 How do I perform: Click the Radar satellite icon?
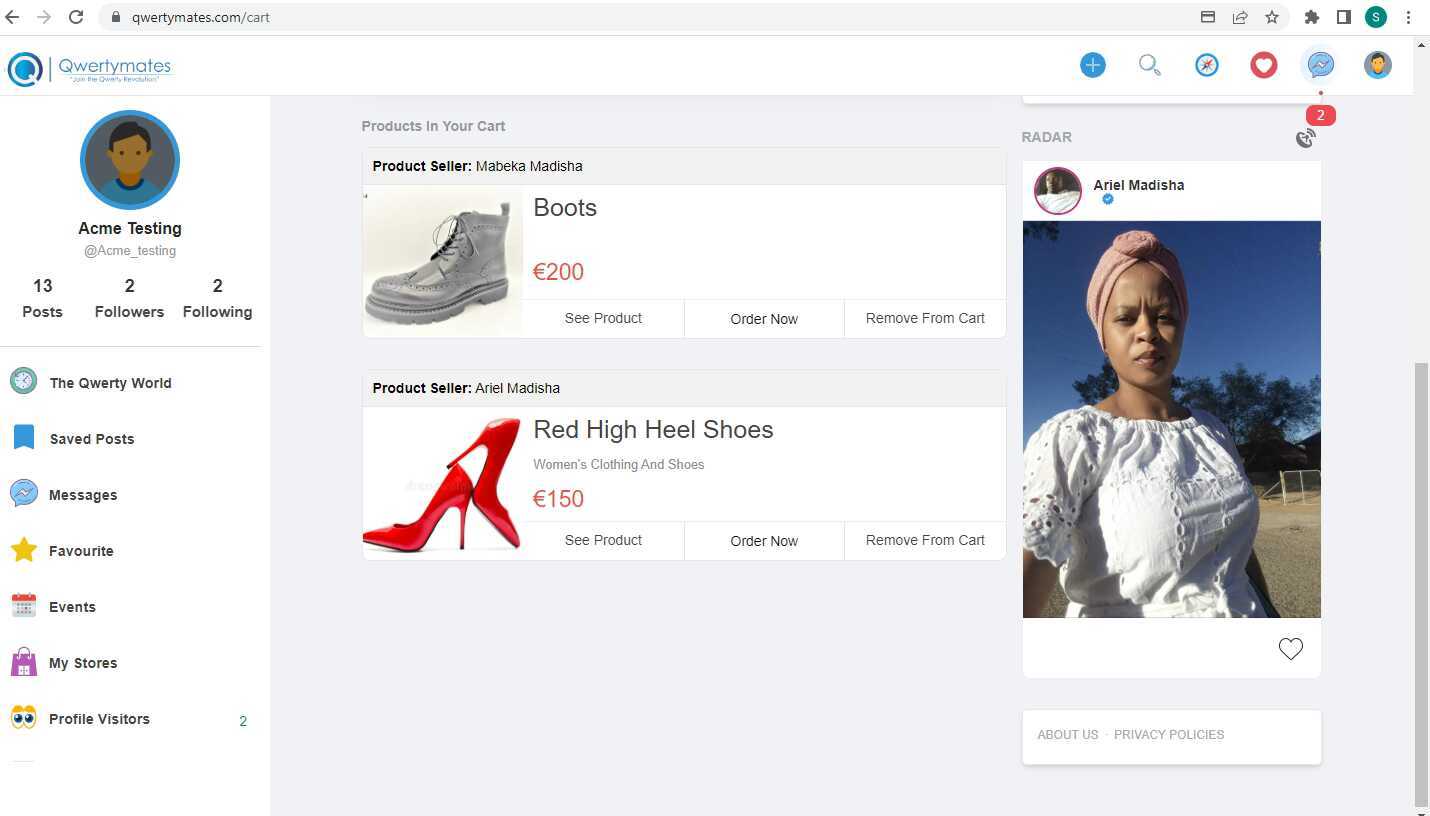point(1305,138)
